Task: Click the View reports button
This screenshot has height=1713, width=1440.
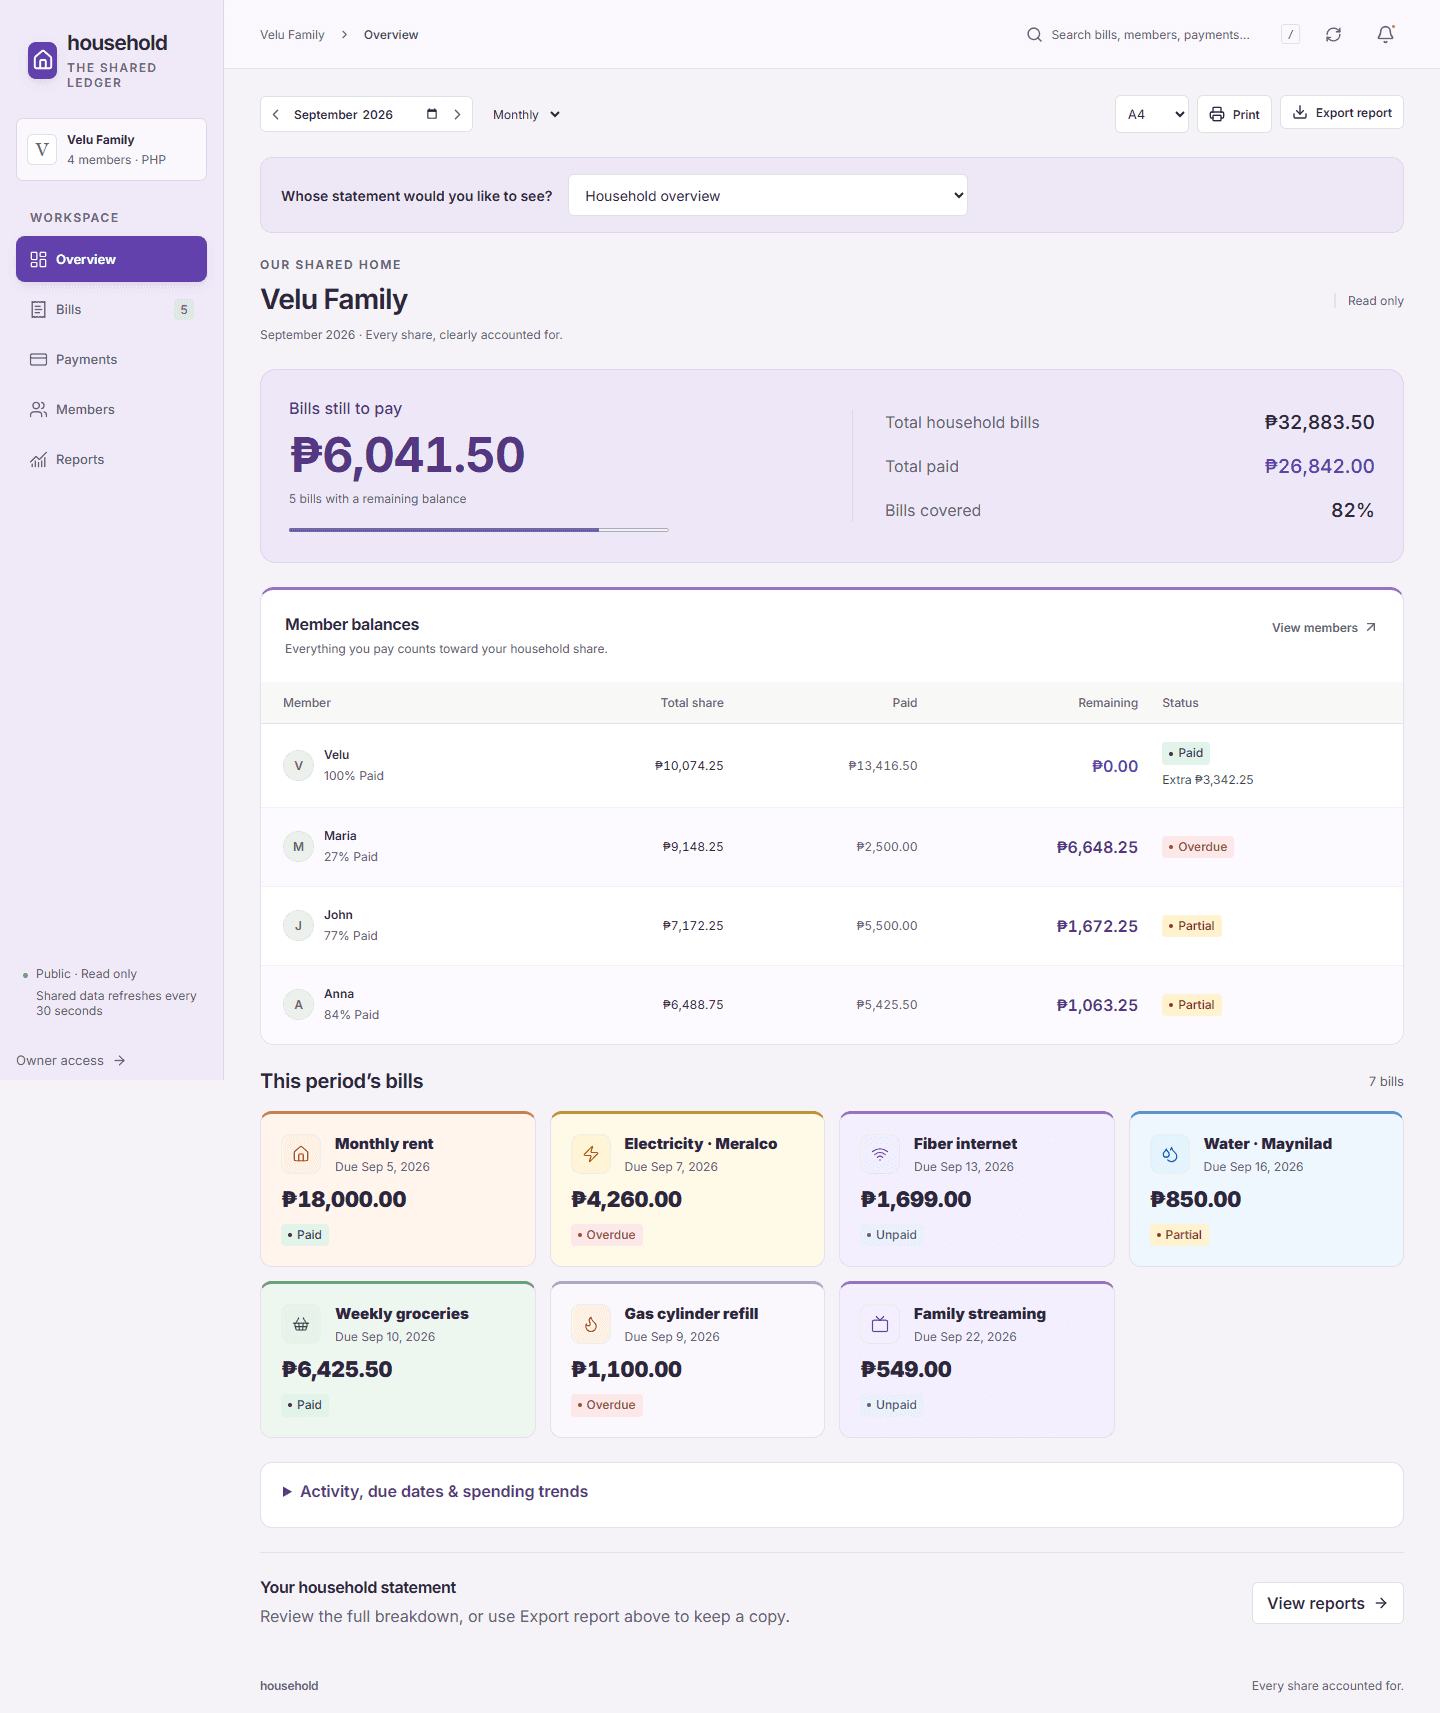Action: pyautogui.click(x=1328, y=1603)
